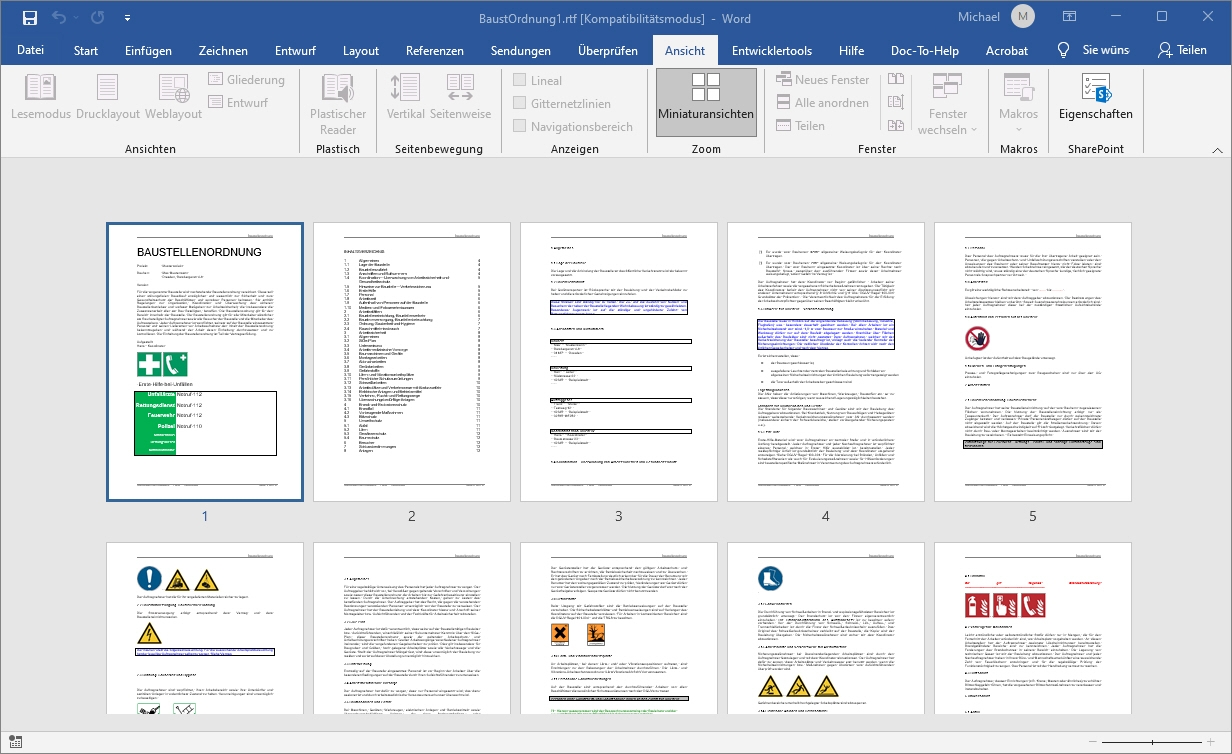Open the Datei tab
This screenshot has width=1232, height=754.
point(30,50)
